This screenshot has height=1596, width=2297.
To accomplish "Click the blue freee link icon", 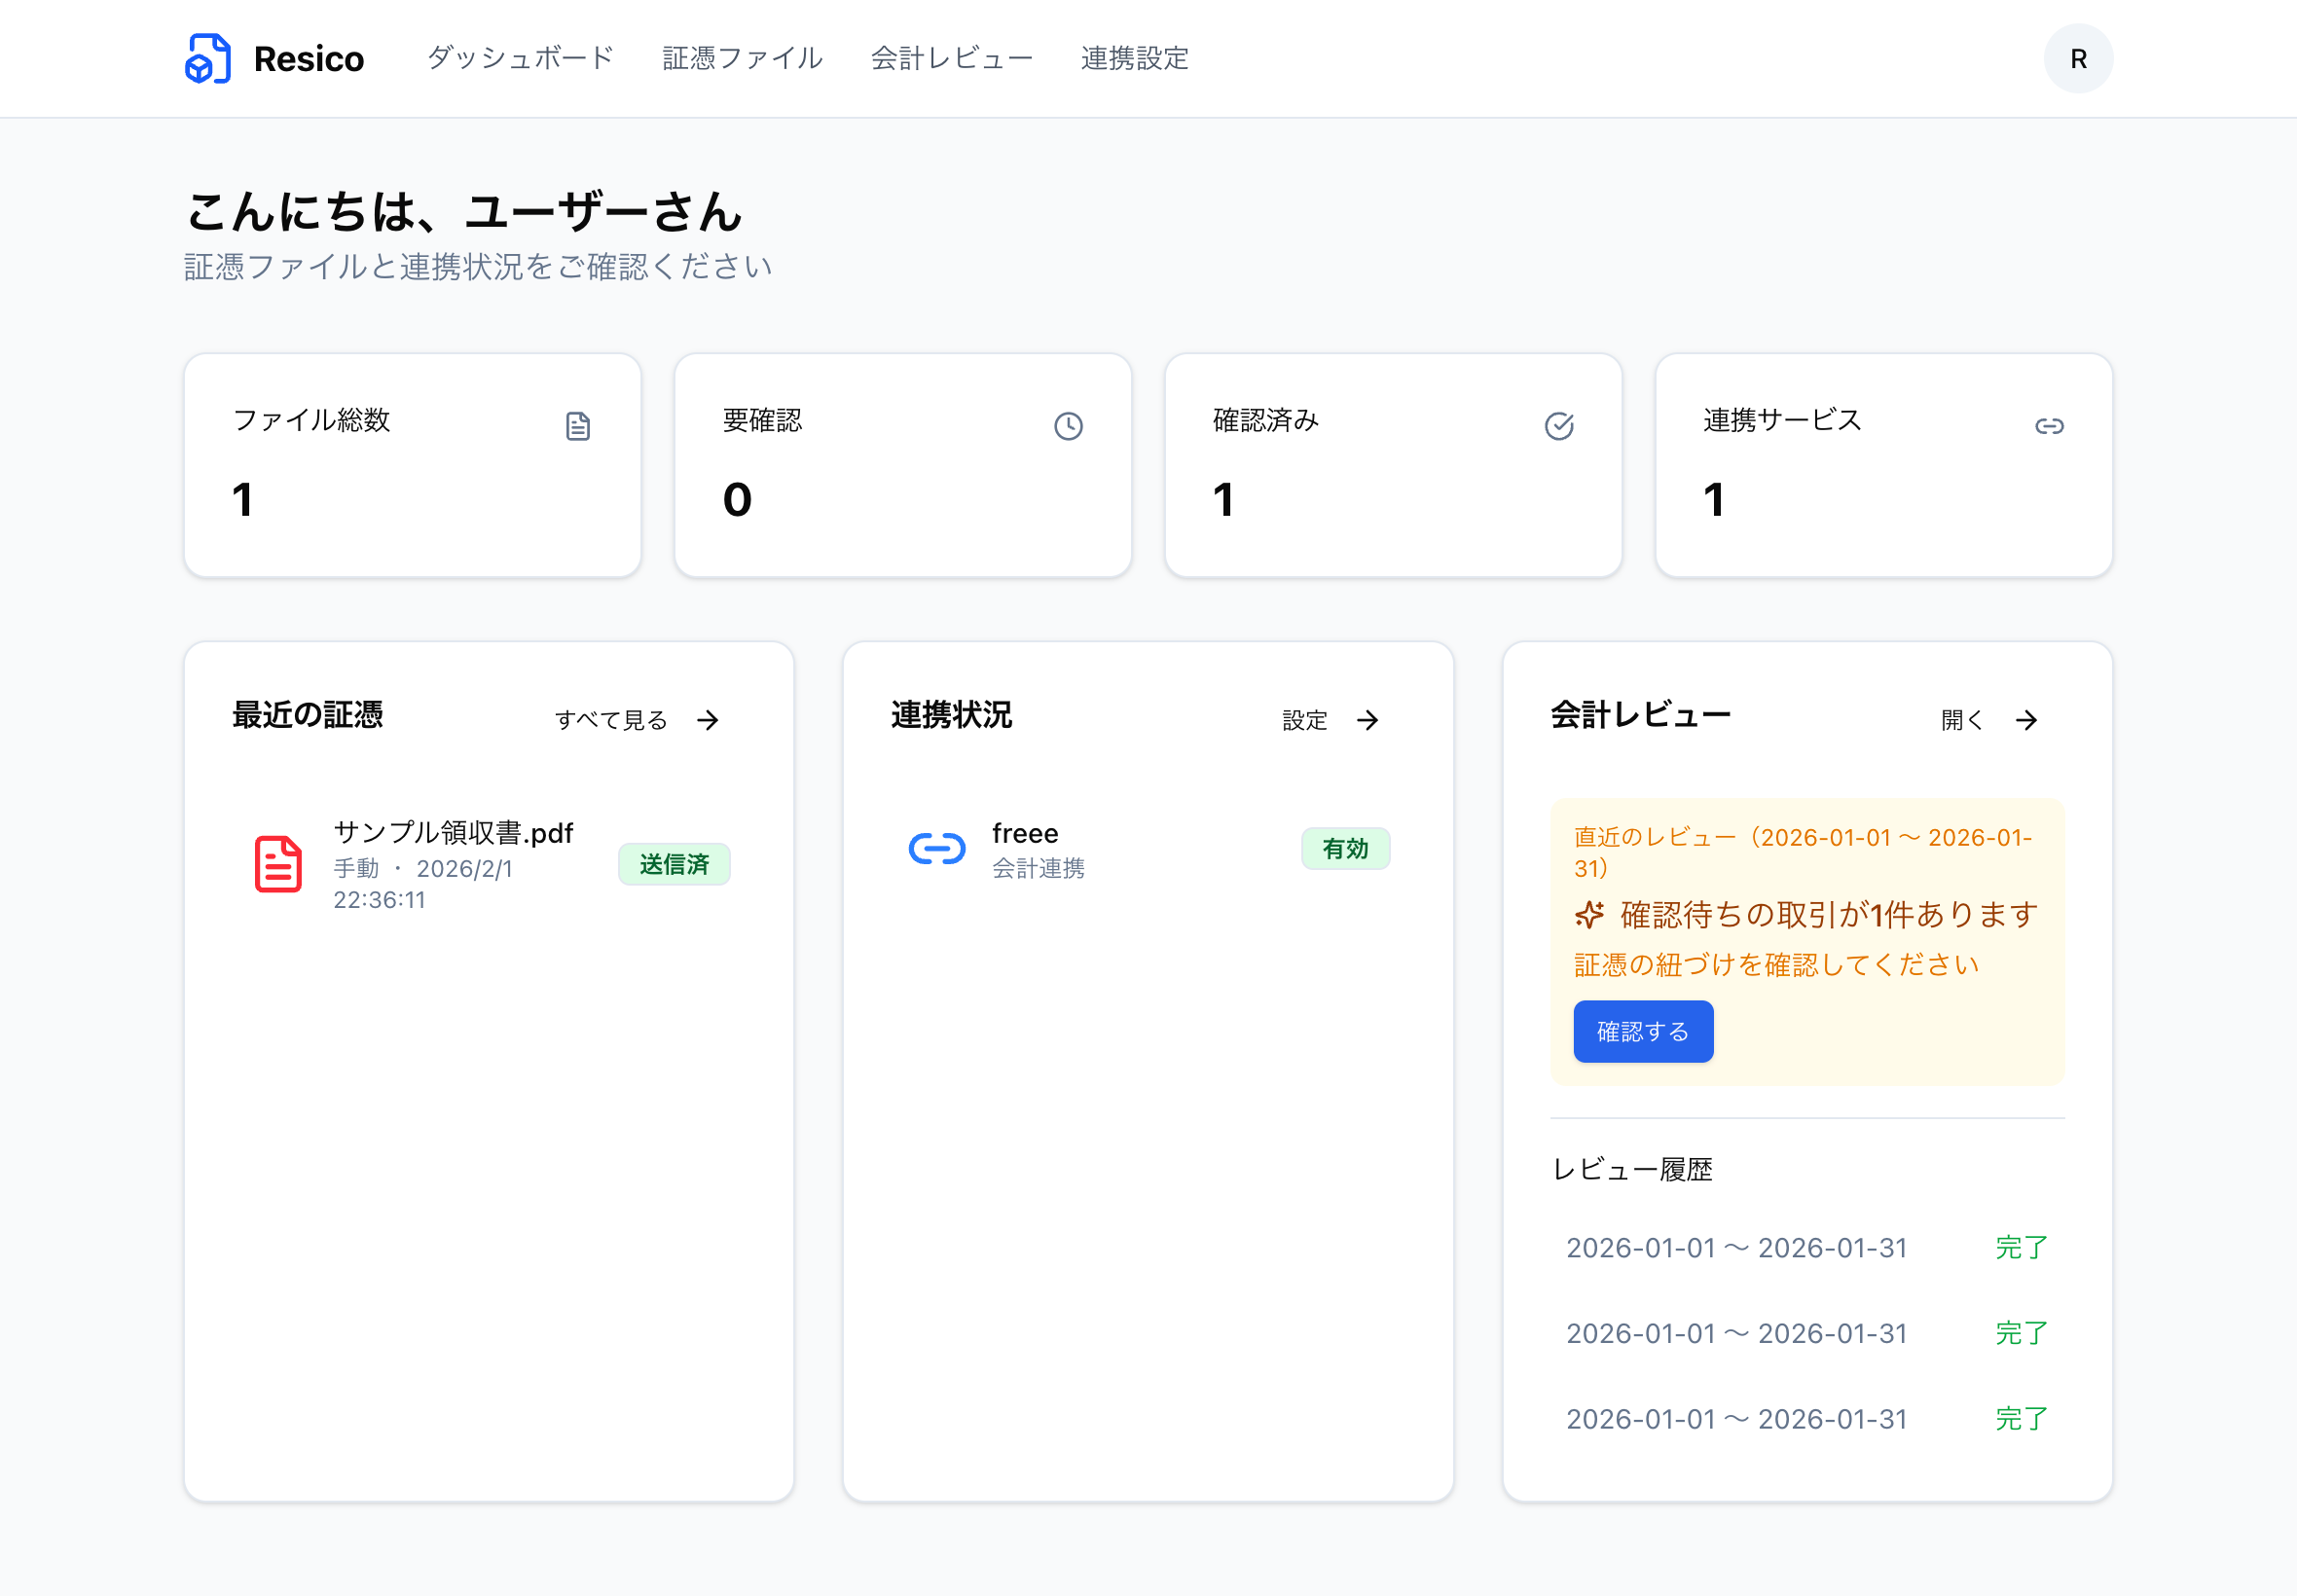I will click(x=937, y=848).
